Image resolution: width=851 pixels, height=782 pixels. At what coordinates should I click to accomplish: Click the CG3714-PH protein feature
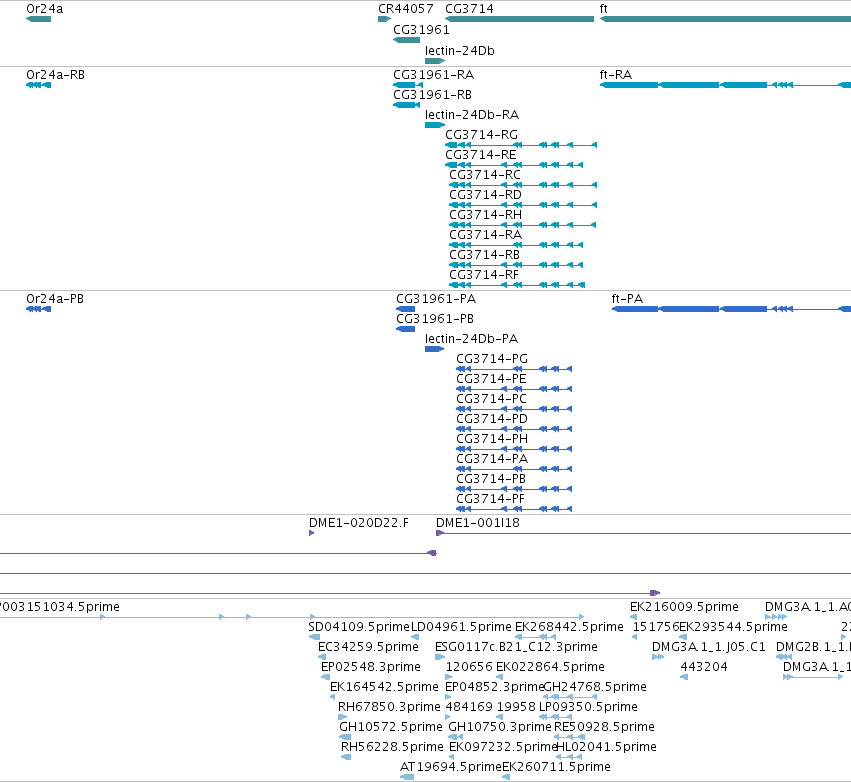click(x=514, y=449)
